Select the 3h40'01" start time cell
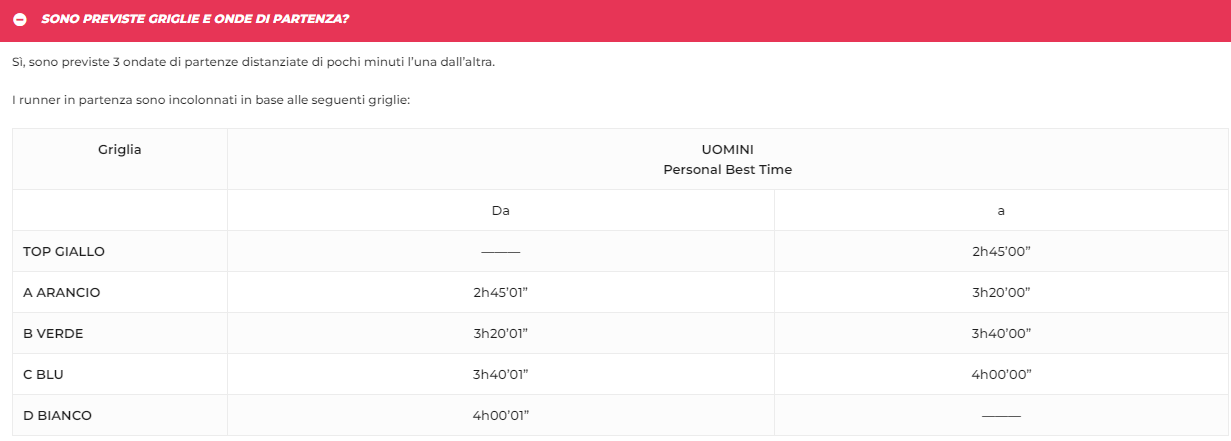Screen dimensions: 1231x441 click(x=501, y=374)
